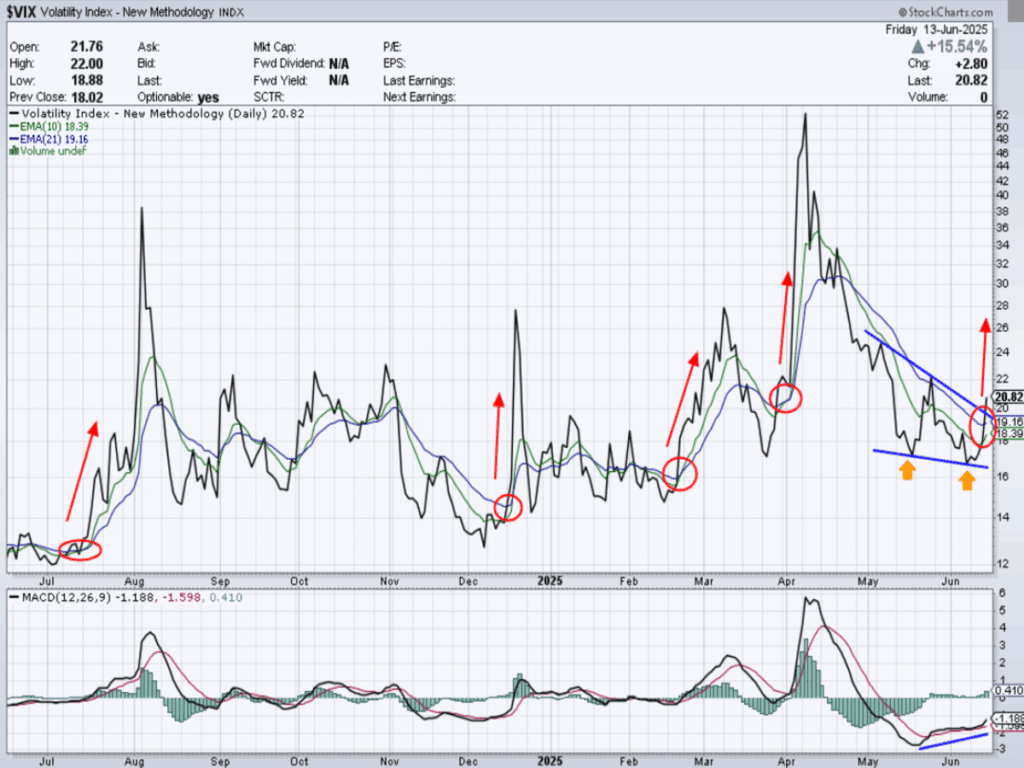Screen dimensions: 1024x768
Task: Select the red circle at the February crossover
Action: tap(679, 473)
